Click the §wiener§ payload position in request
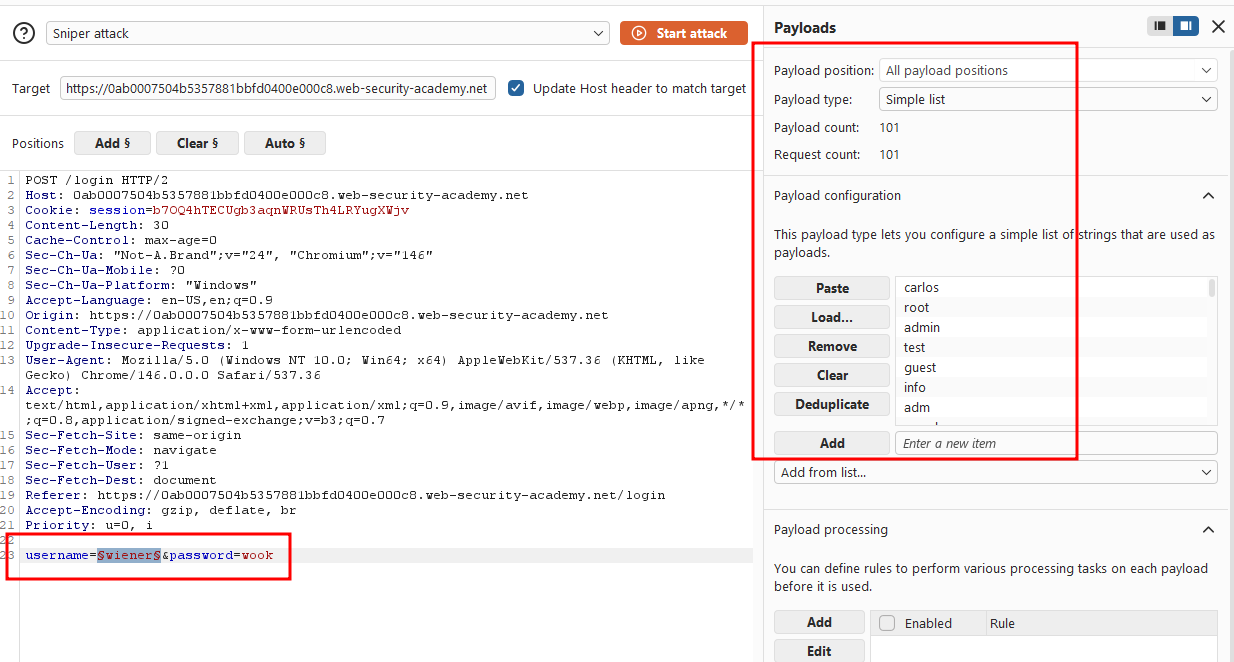Viewport: 1234px width, 662px height. point(129,555)
